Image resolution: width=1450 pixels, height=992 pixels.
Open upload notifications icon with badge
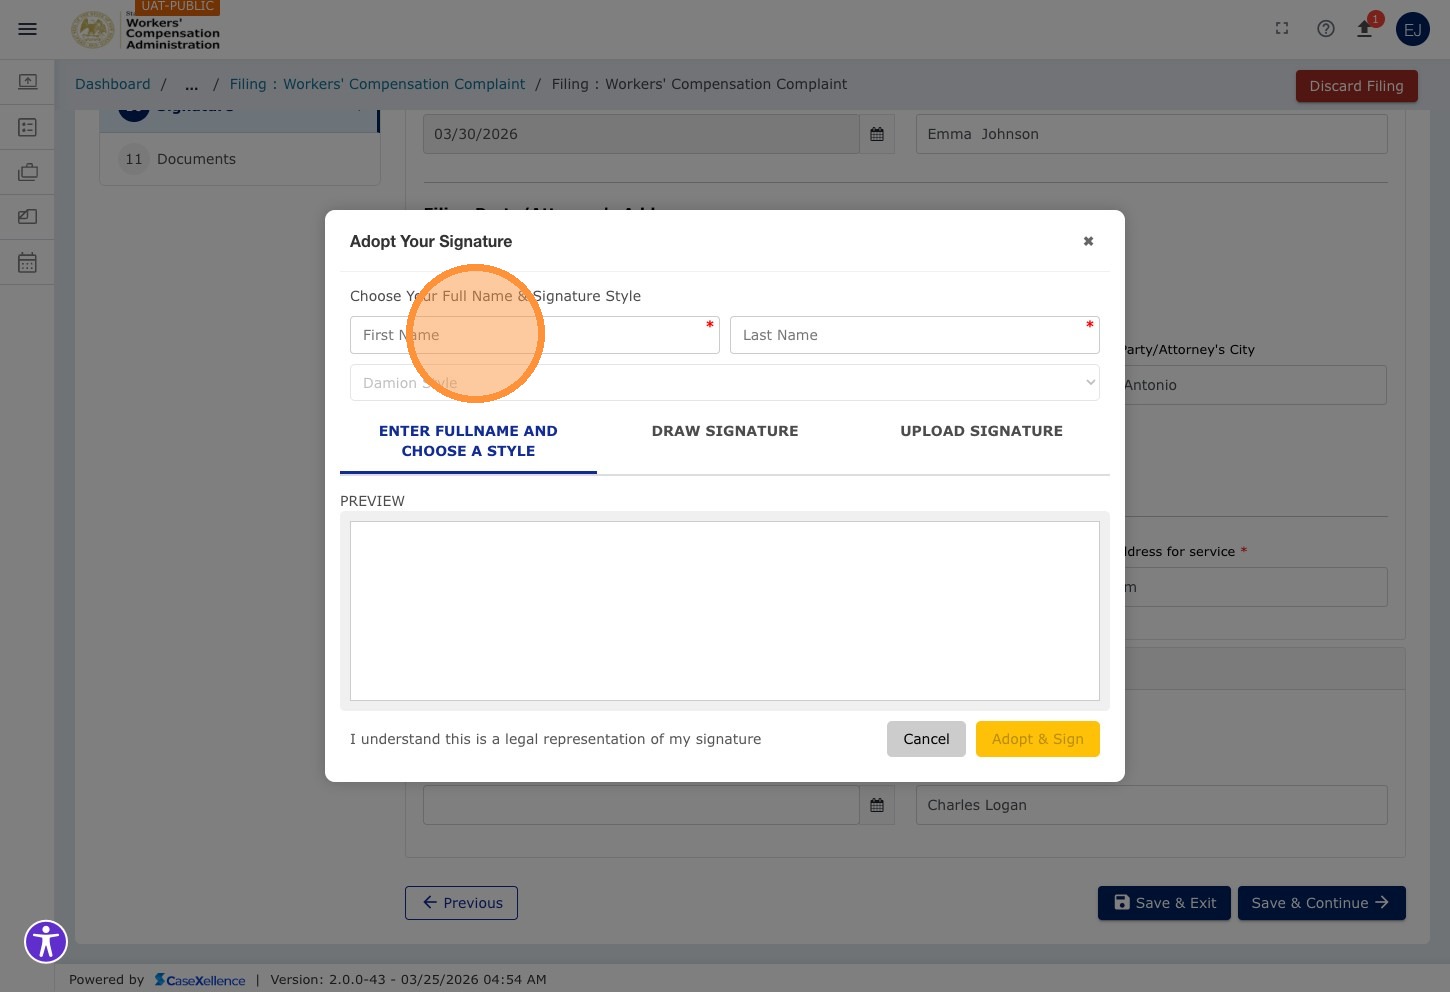pos(1365,29)
